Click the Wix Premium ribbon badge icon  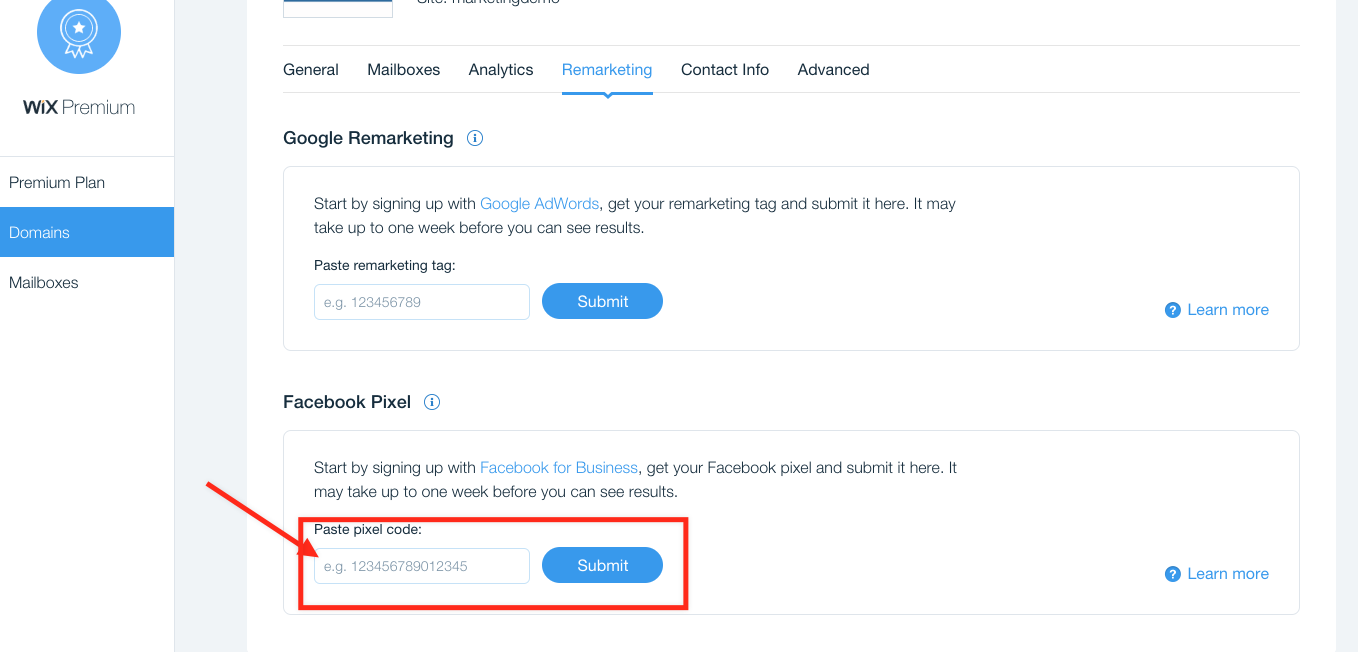(x=79, y=32)
